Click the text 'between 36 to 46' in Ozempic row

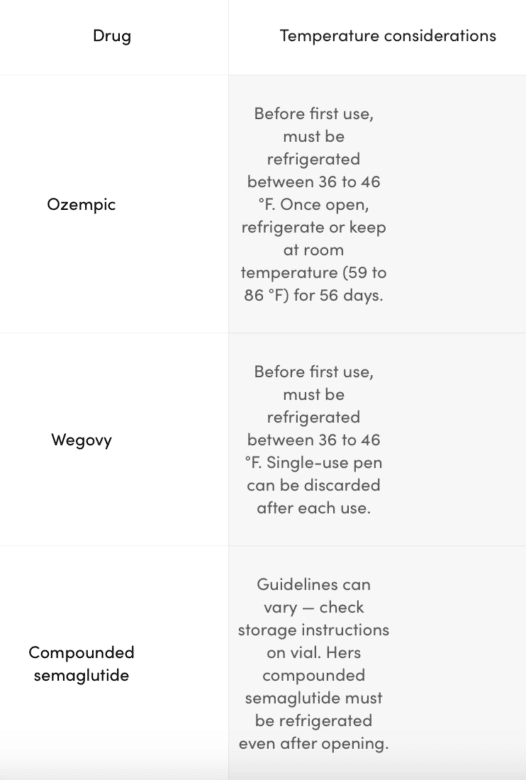click(x=314, y=182)
